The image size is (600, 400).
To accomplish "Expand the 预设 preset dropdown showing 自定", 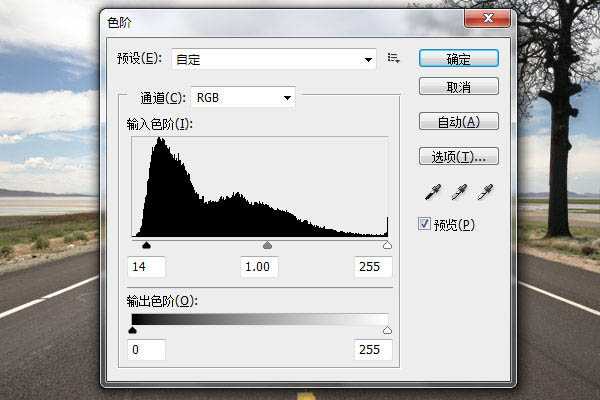I will [274, 60].
